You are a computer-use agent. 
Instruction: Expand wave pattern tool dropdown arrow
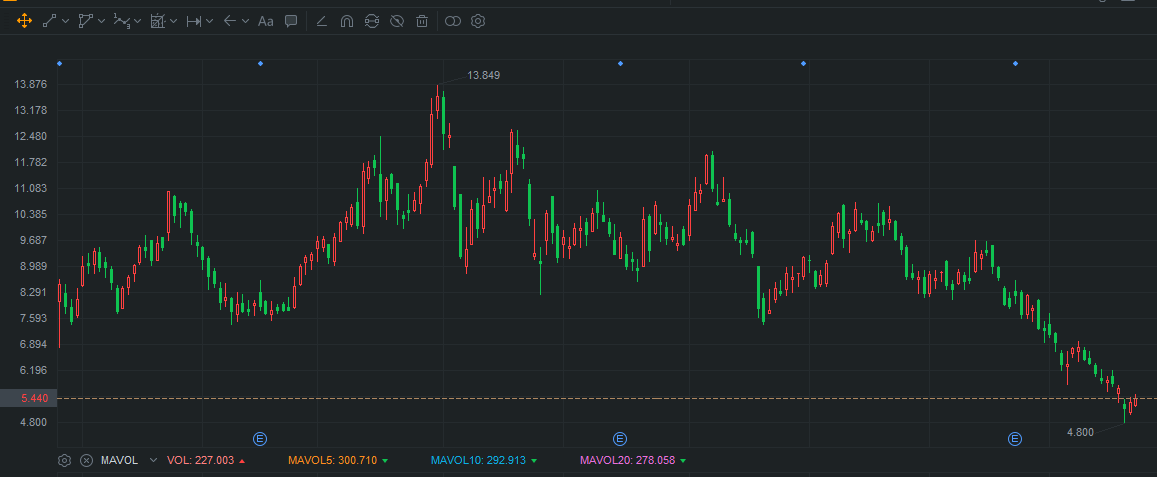click(138, 21)
